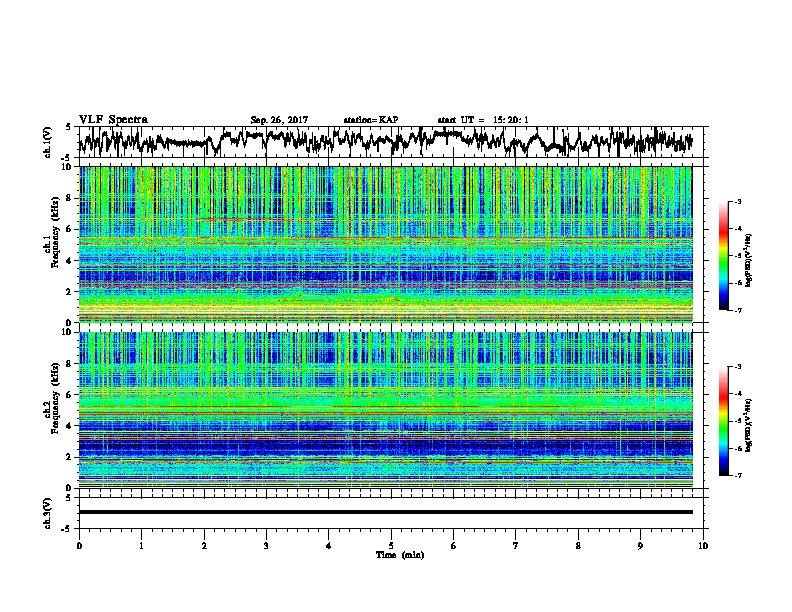Click the thick black ch.3 signal line
Image resolution: width=792 pixels, height=612 pixels.
386,512
